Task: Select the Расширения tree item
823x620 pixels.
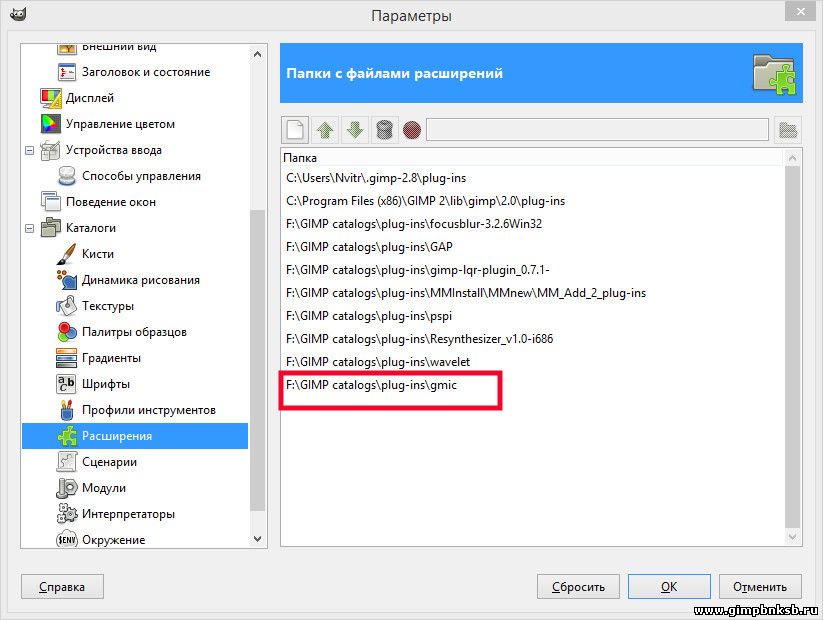Action: [x=135, y=436]
